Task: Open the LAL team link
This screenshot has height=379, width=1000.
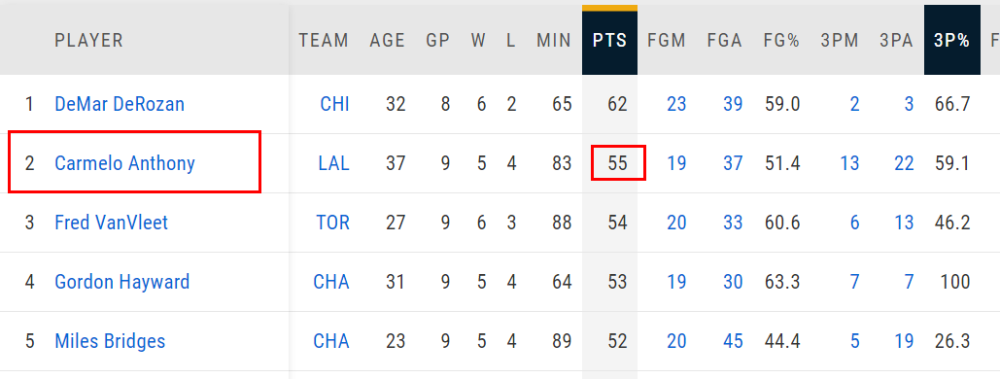Action: coord(334,163)
